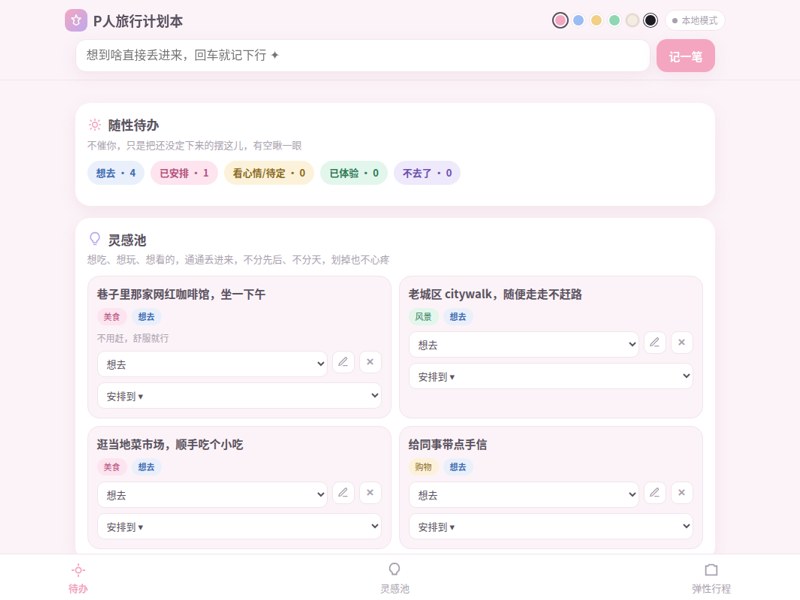Image resolution: width=800 pixels, height=600 pixels.
Task: Open 安排到 dropdown on 咖啡馆 card
Action: coord(239,396)
